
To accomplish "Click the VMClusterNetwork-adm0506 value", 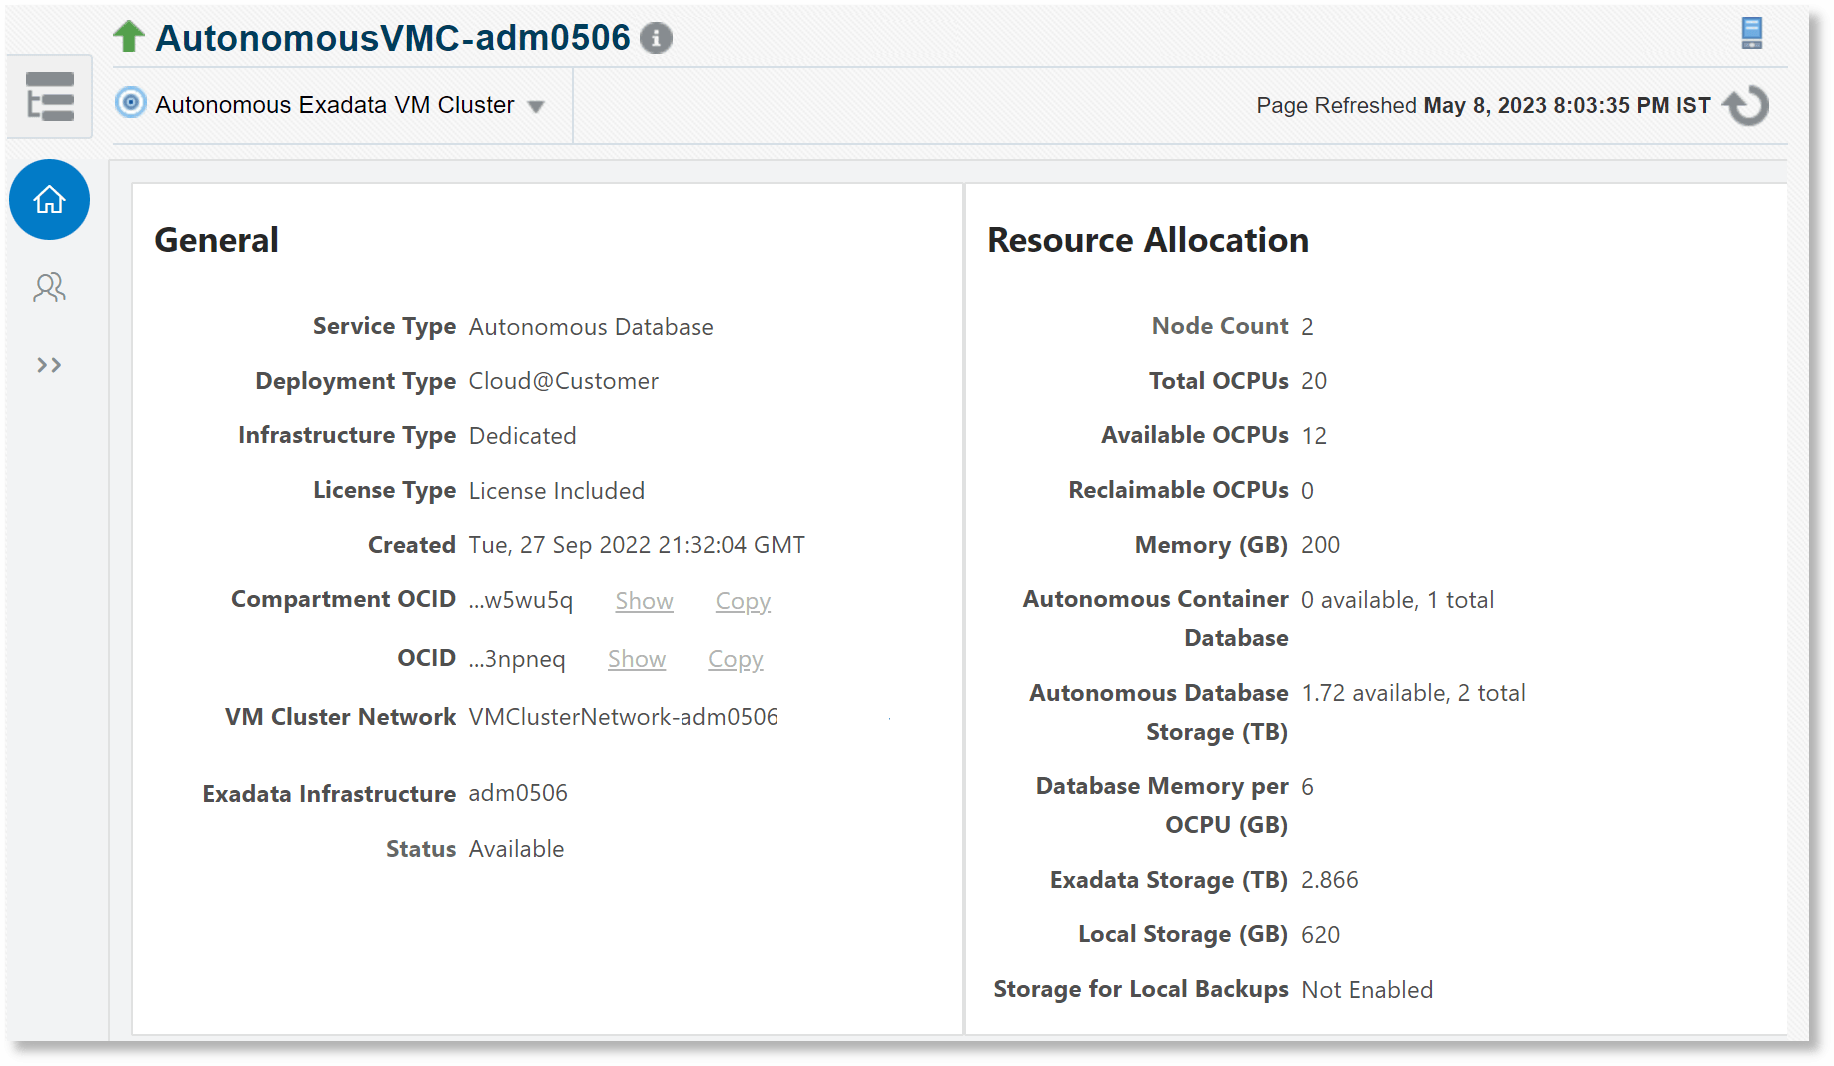I will click(623, 717).
